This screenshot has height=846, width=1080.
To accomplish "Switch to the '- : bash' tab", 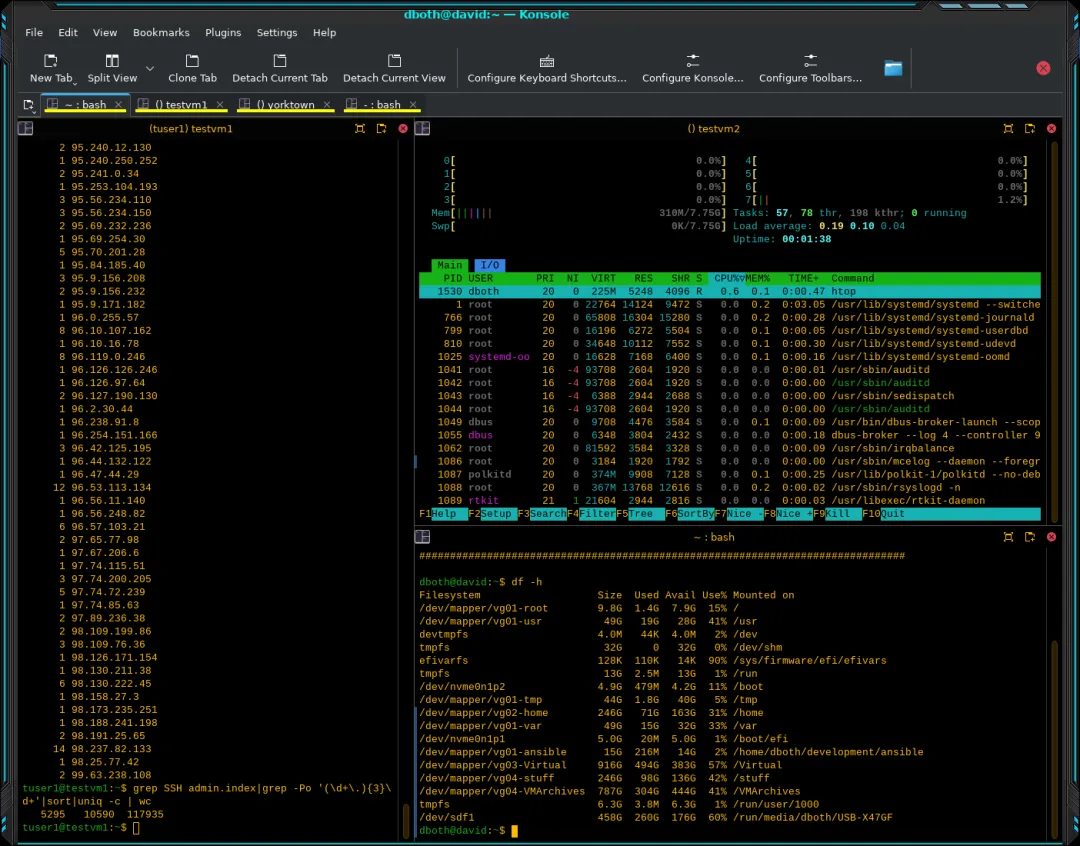I will click(382, 105).
